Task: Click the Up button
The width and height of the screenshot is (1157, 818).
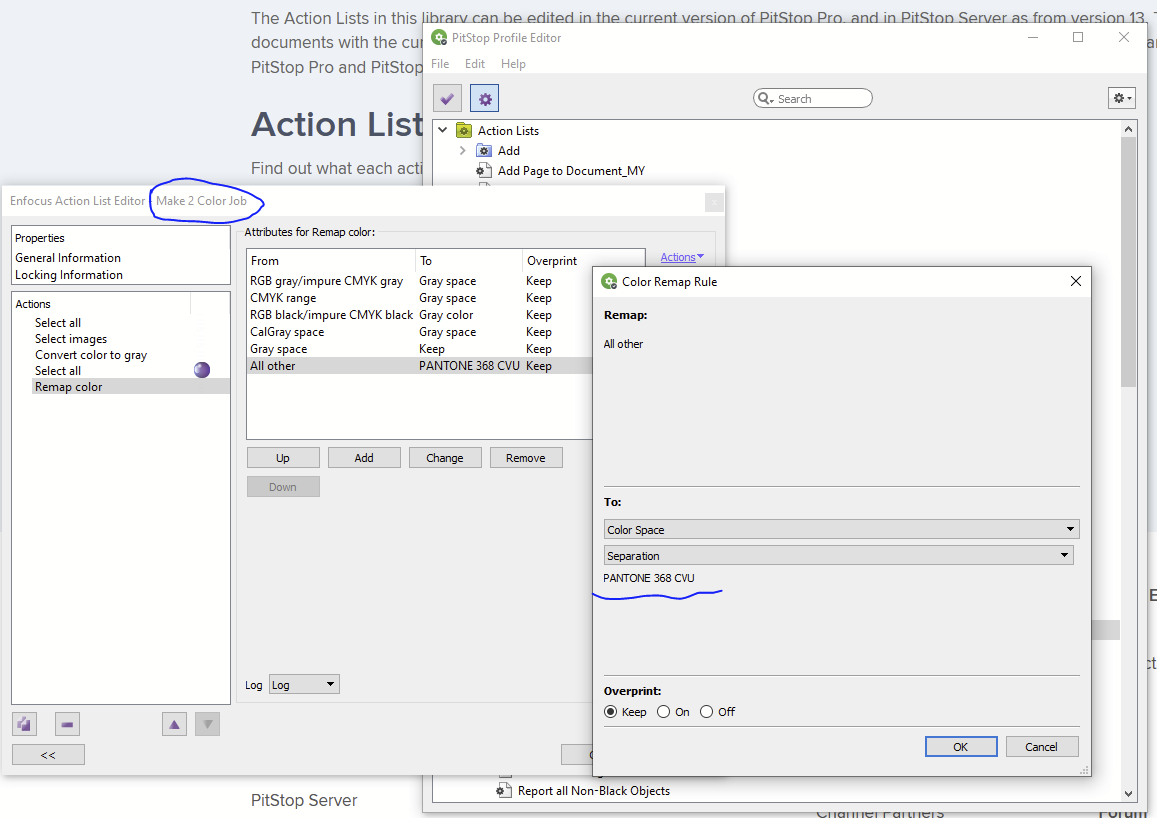Action: 283,457
